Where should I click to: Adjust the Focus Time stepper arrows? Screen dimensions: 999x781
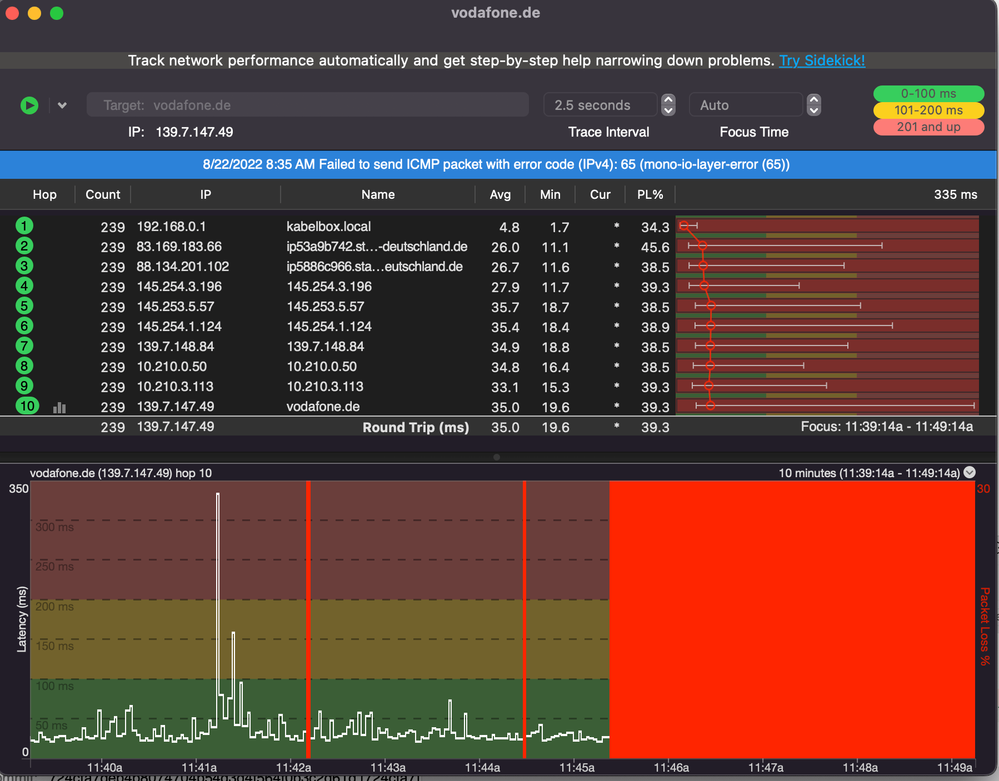tap(814, 105)
